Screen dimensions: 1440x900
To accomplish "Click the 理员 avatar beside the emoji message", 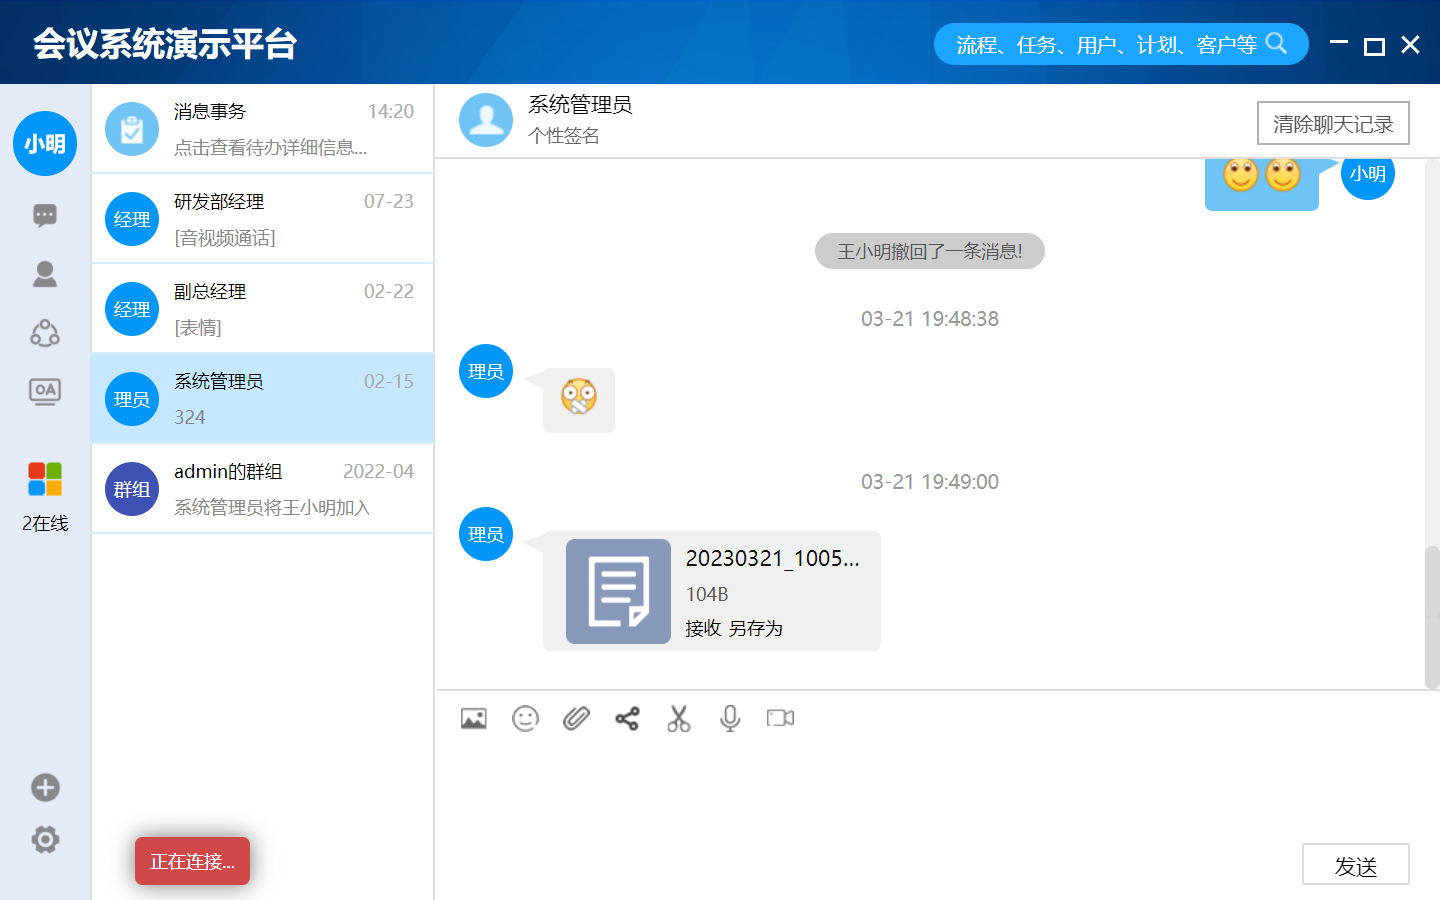I will click(486, 371).
